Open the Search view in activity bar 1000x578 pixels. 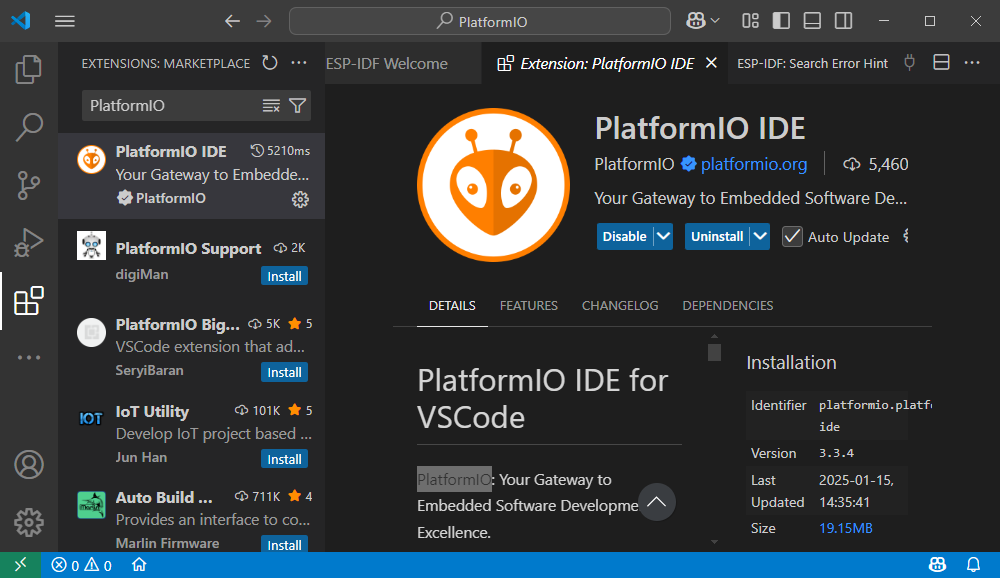[29, 127]
